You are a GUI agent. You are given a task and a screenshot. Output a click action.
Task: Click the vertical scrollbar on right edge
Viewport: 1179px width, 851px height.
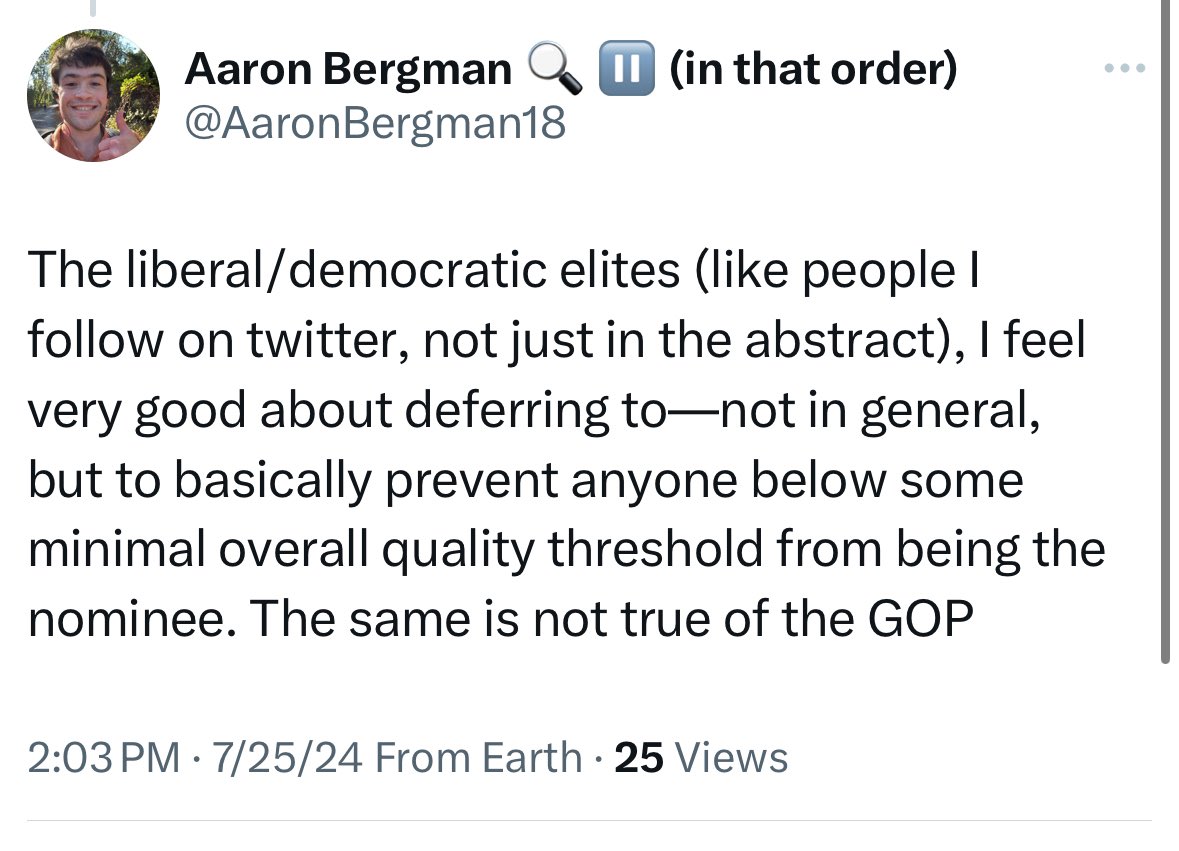pos(1165,331)
